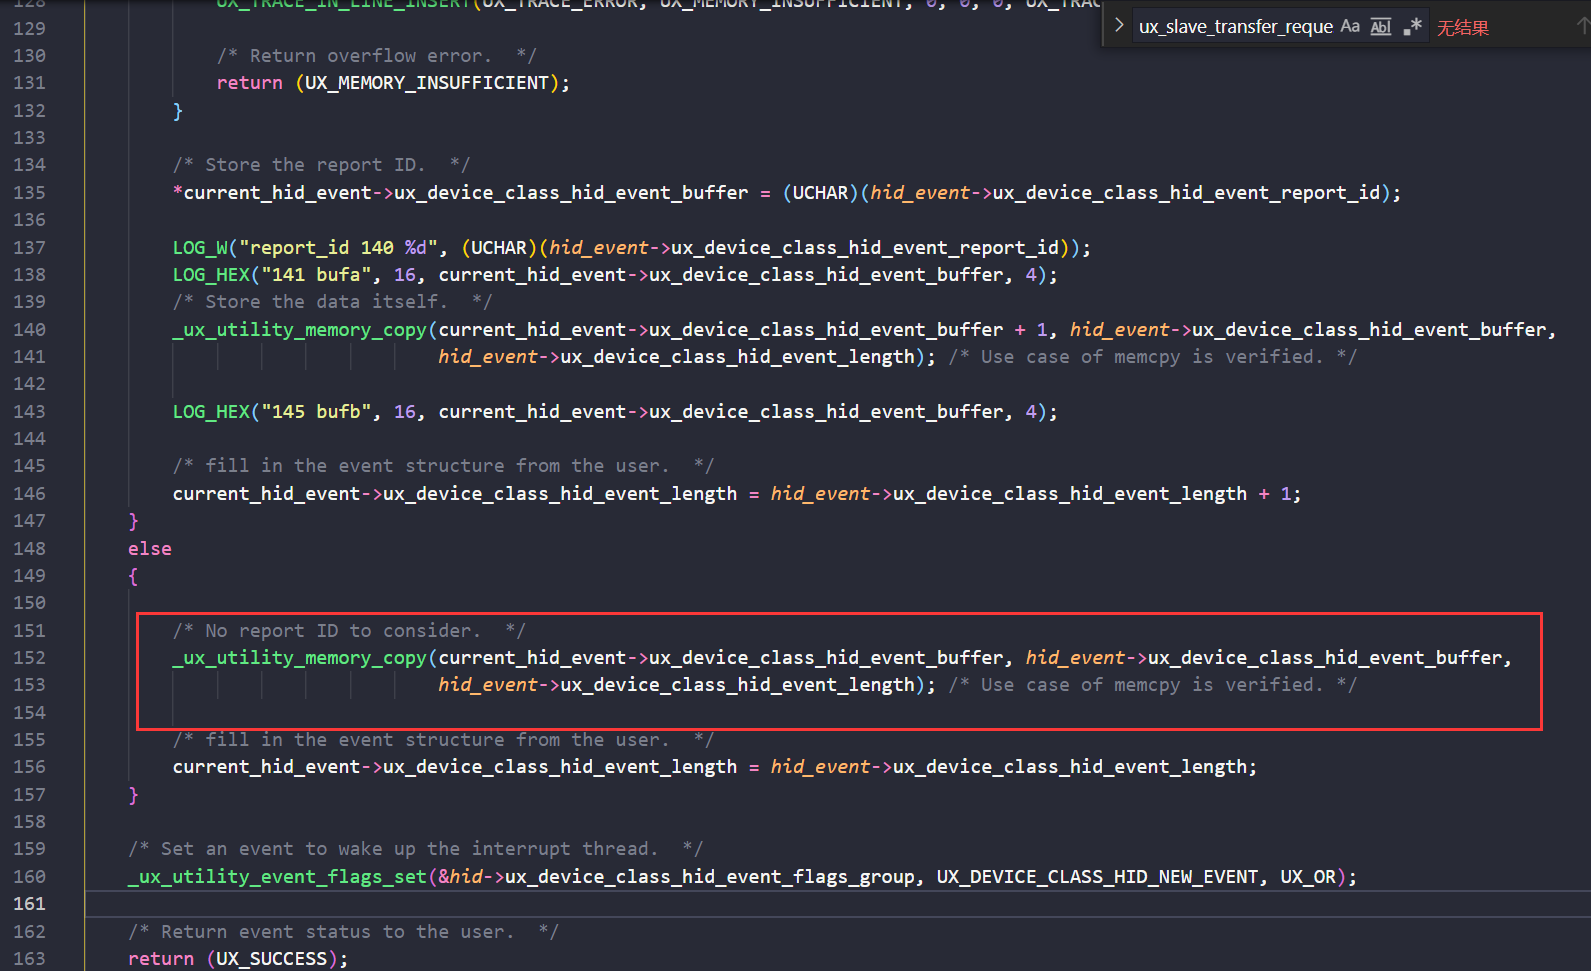This screenshot has height=971, width=1591.
Task: Click the comment 'Store the report ID.'
Action: tap(321, 165)
